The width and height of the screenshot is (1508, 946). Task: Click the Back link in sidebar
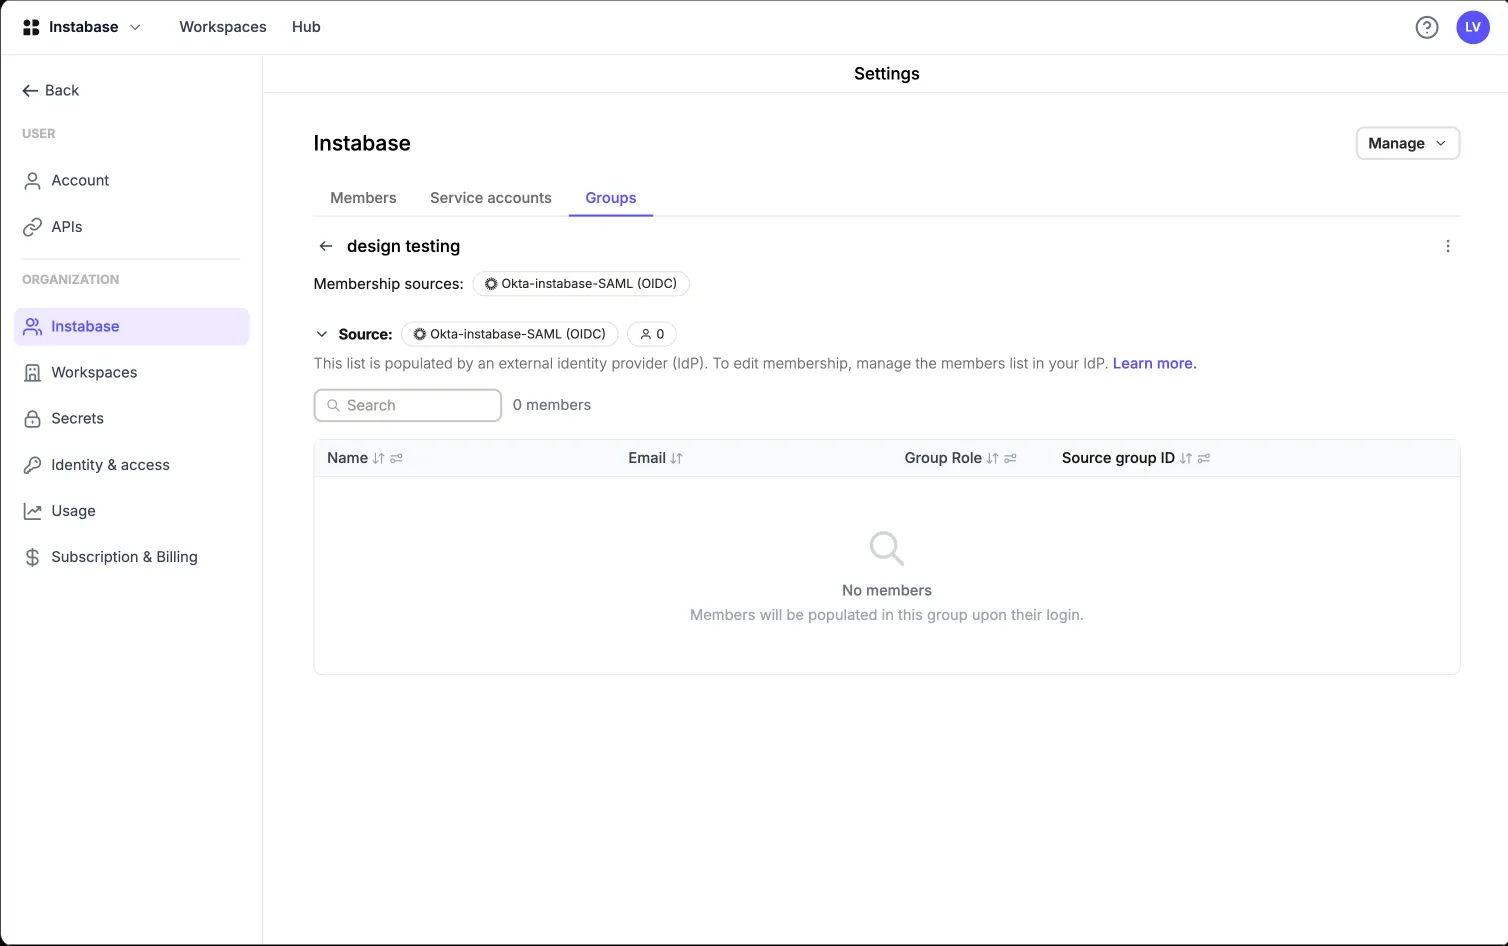[x=51, y=91]
